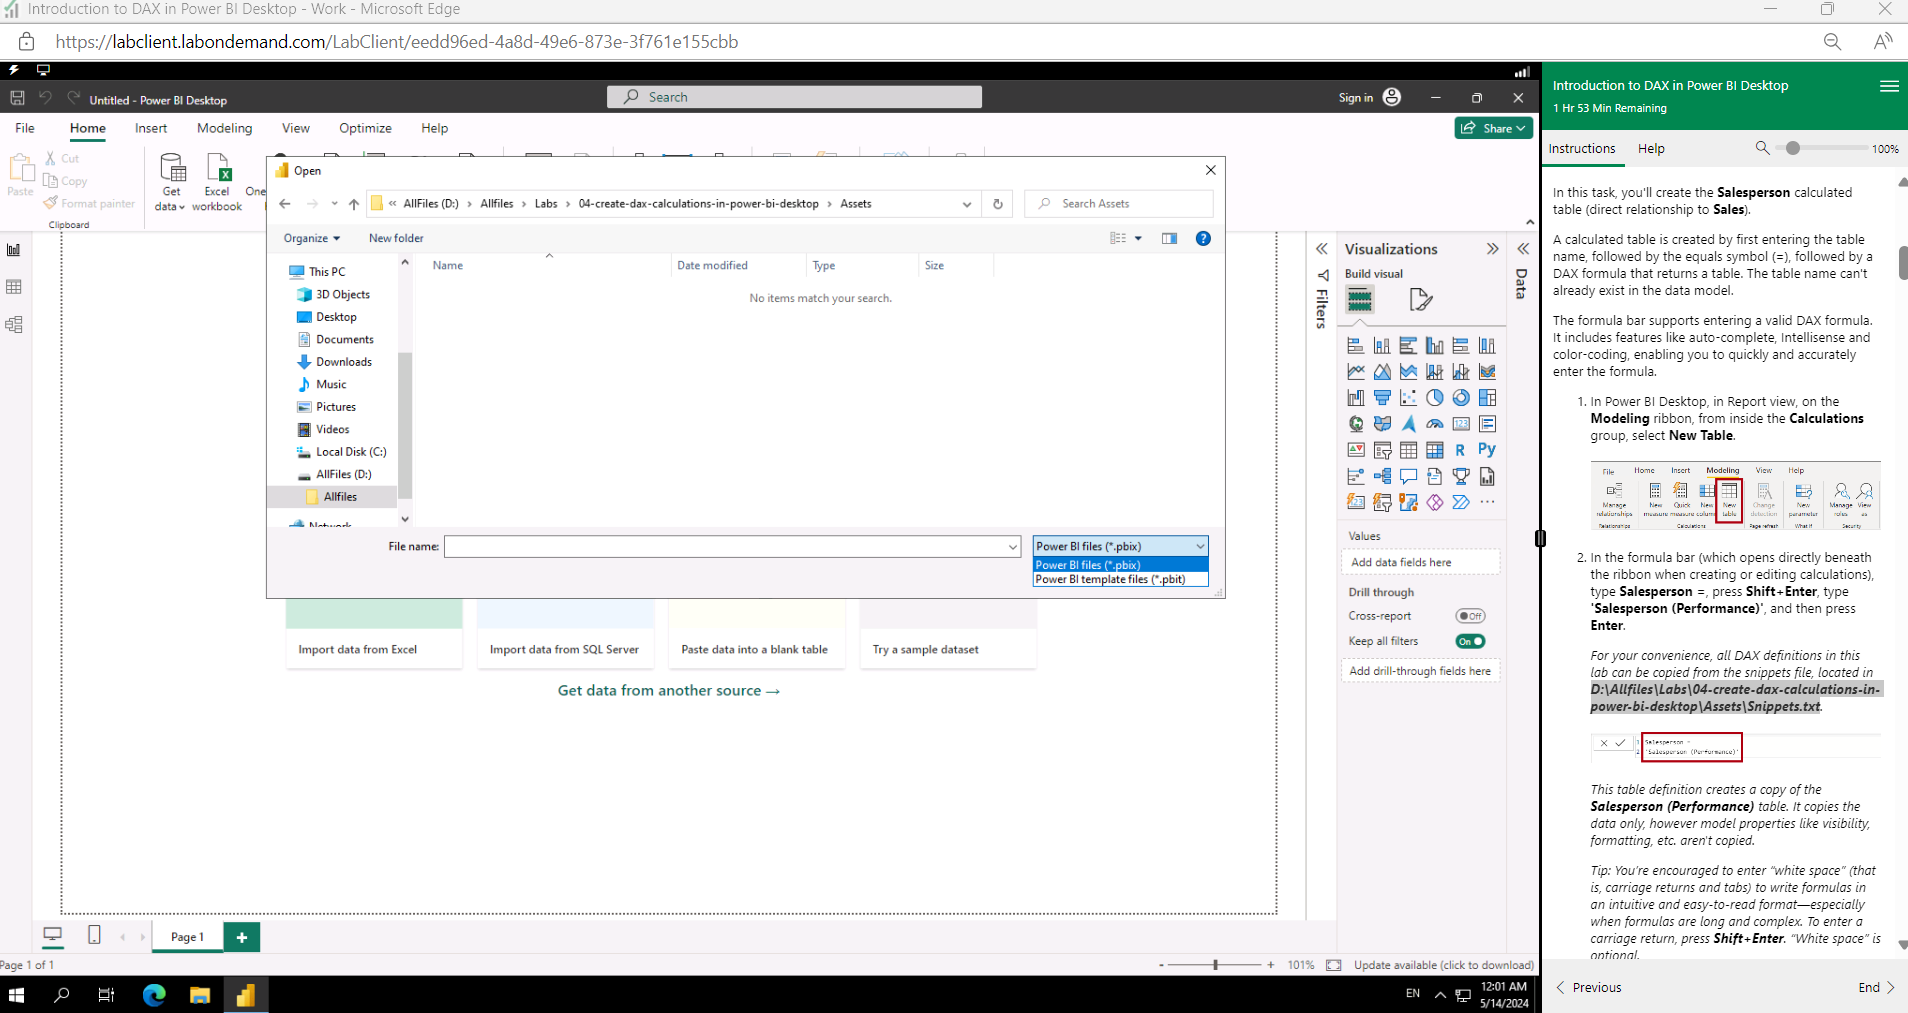Choose the Table visualization
Image resolution: width=1908 pixels, height=1013 pixels.
point(1409,450)
